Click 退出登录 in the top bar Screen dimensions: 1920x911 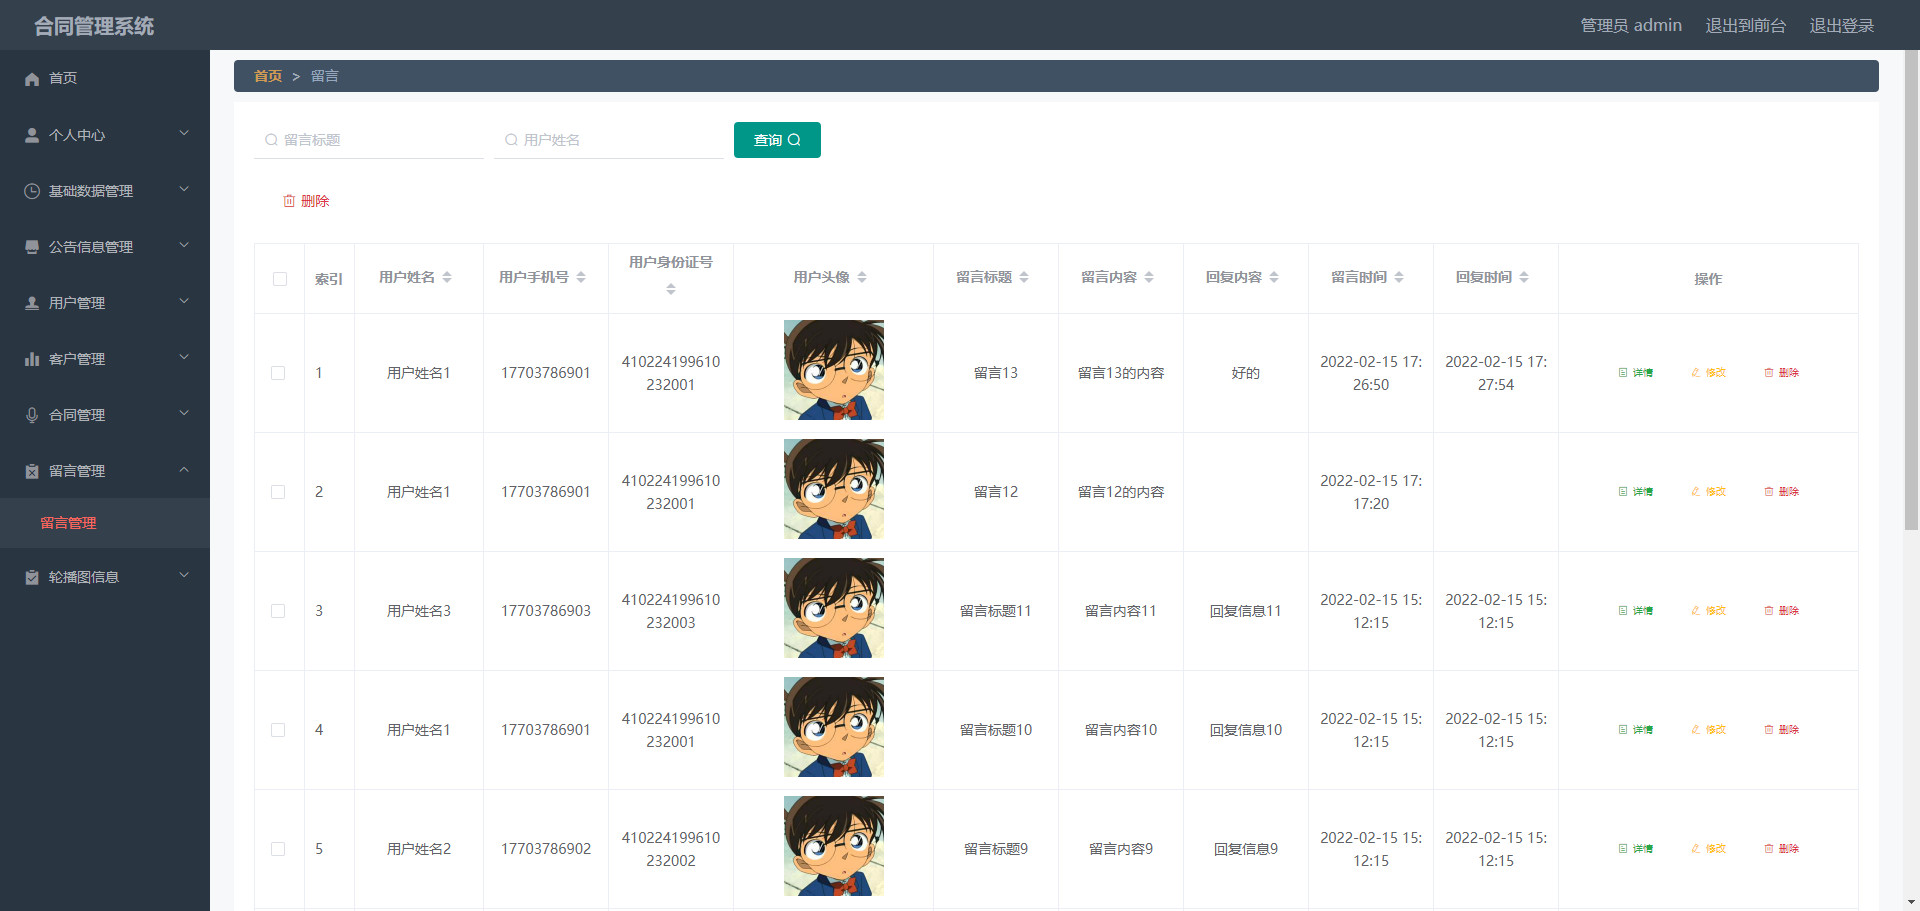point(1841,25)
